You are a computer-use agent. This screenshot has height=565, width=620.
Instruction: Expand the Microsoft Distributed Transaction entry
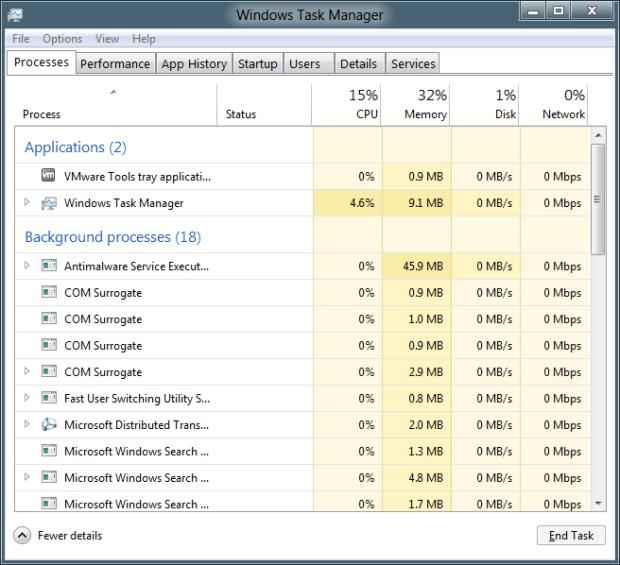27,424
